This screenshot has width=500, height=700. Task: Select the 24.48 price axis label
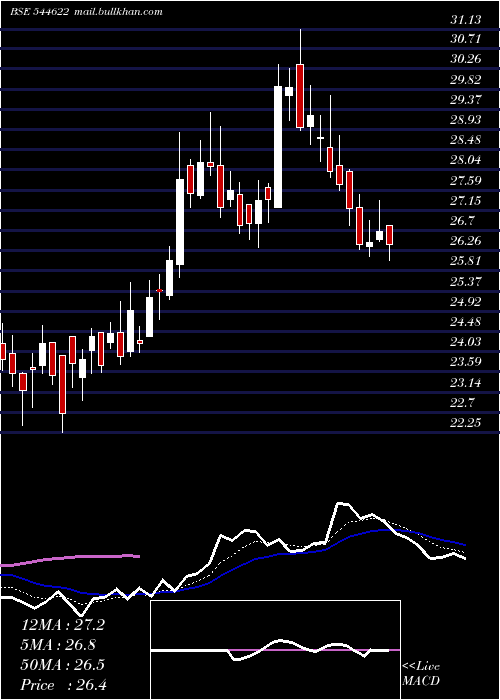466,321
